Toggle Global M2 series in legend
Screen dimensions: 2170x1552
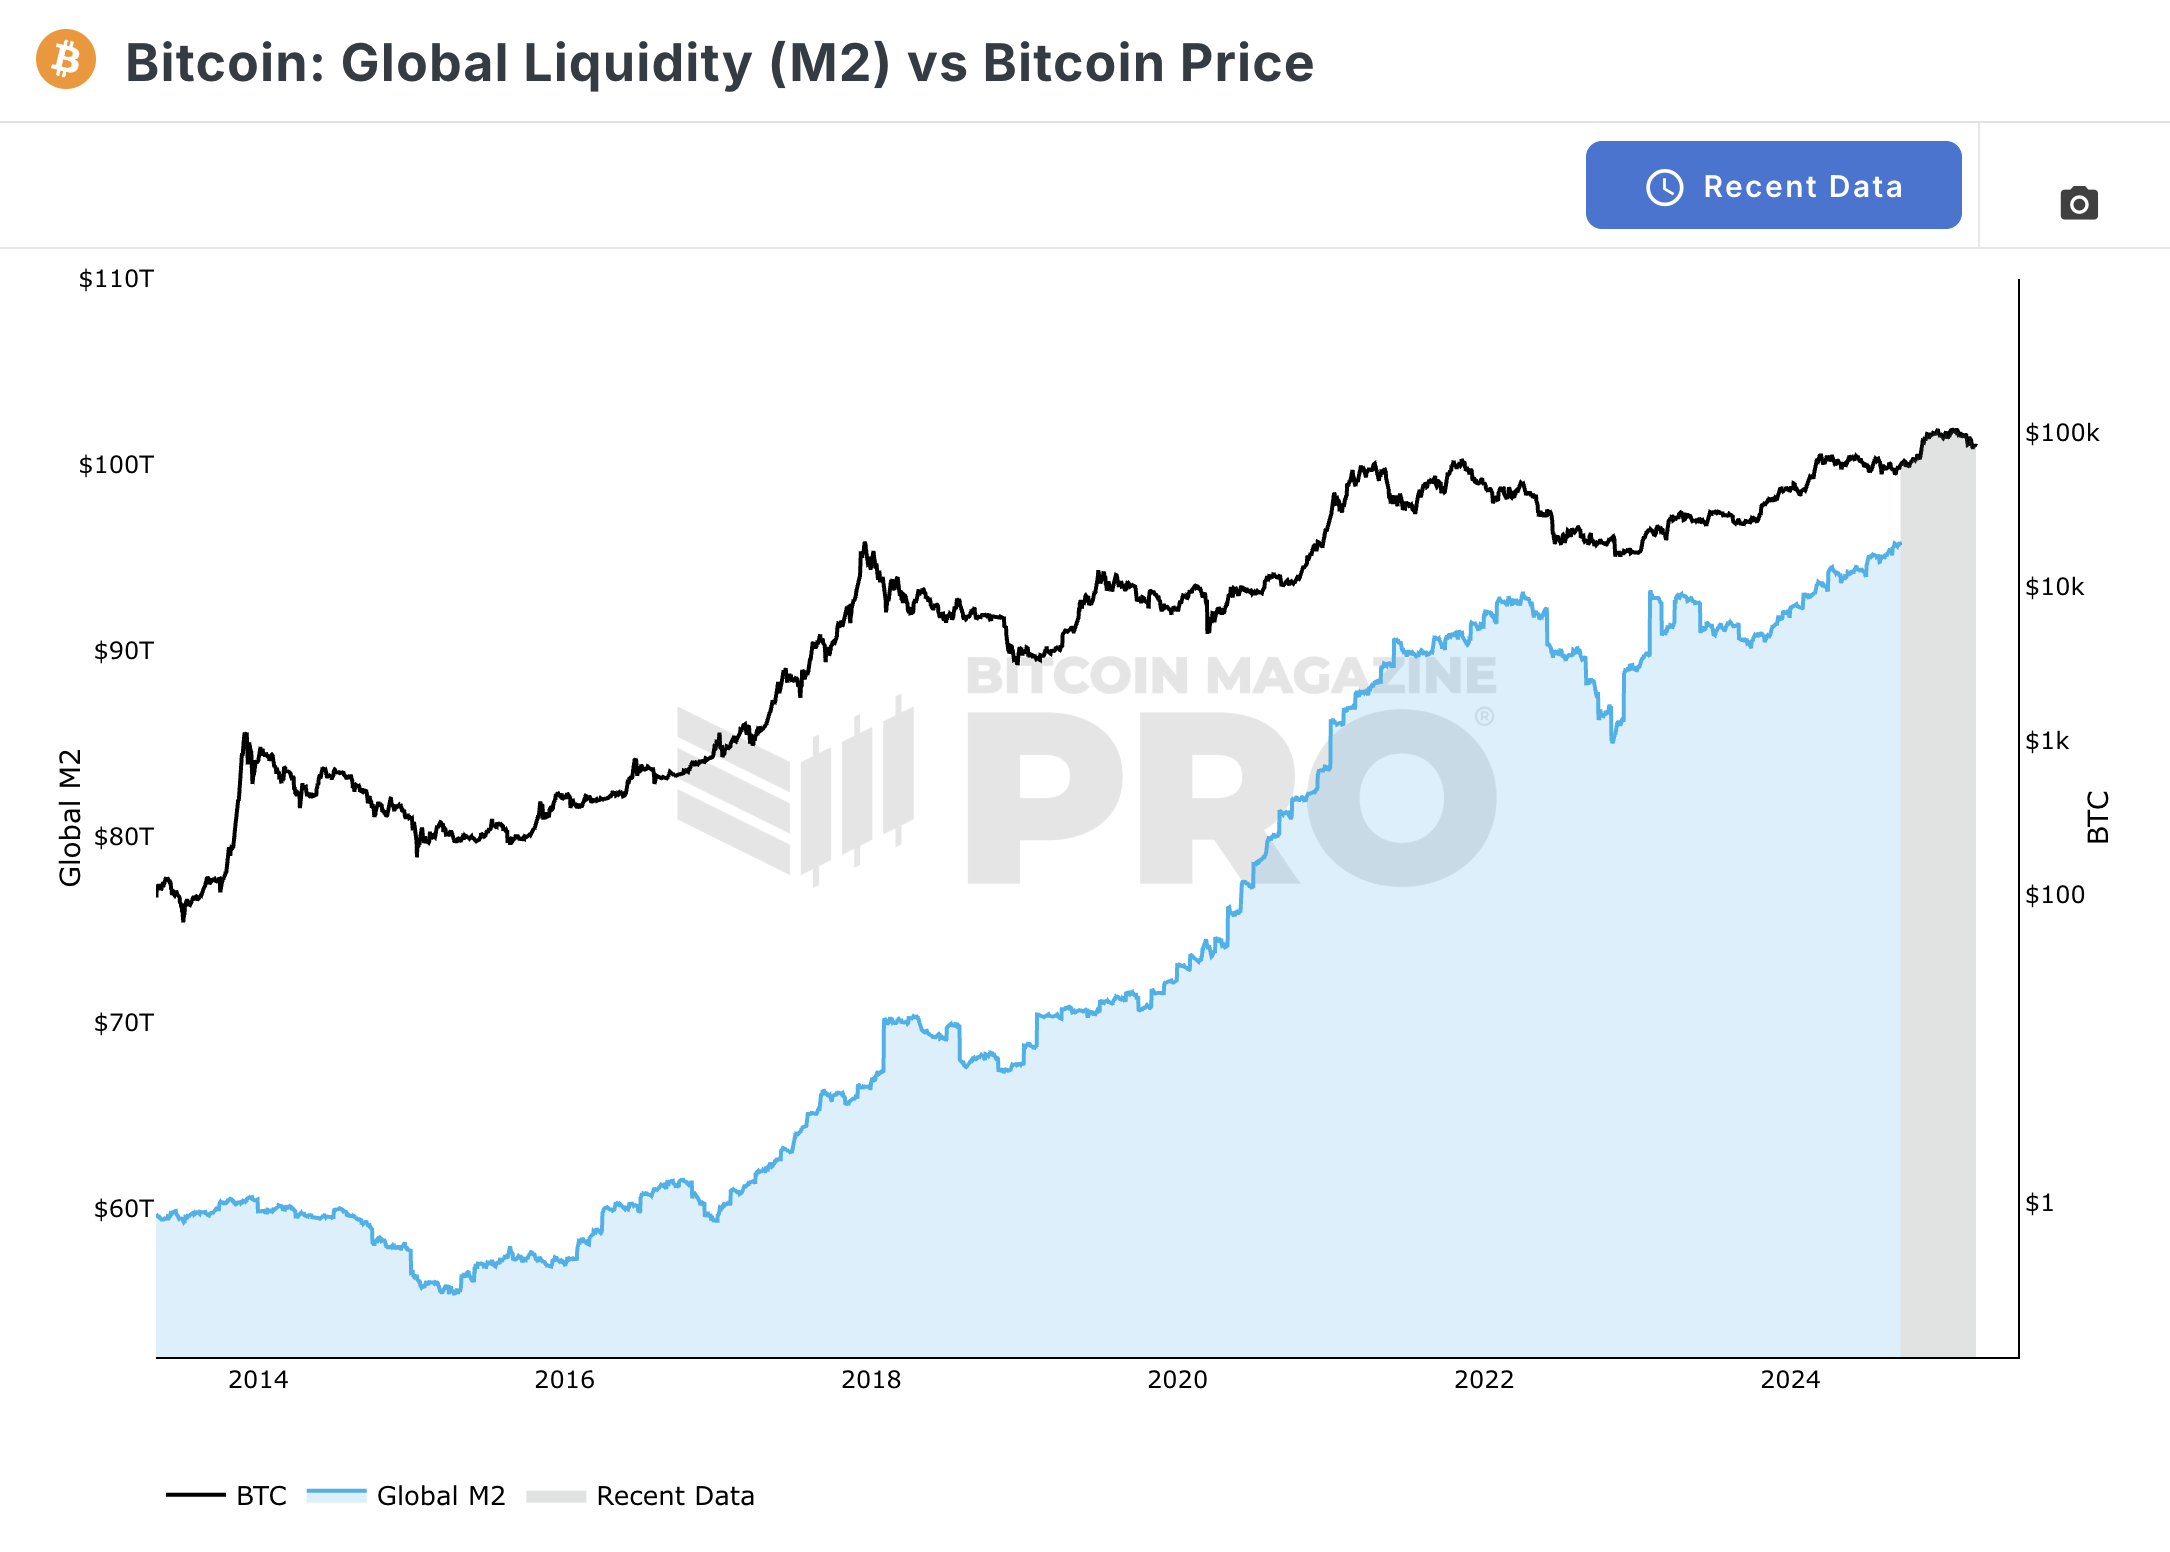[406, 1495]
